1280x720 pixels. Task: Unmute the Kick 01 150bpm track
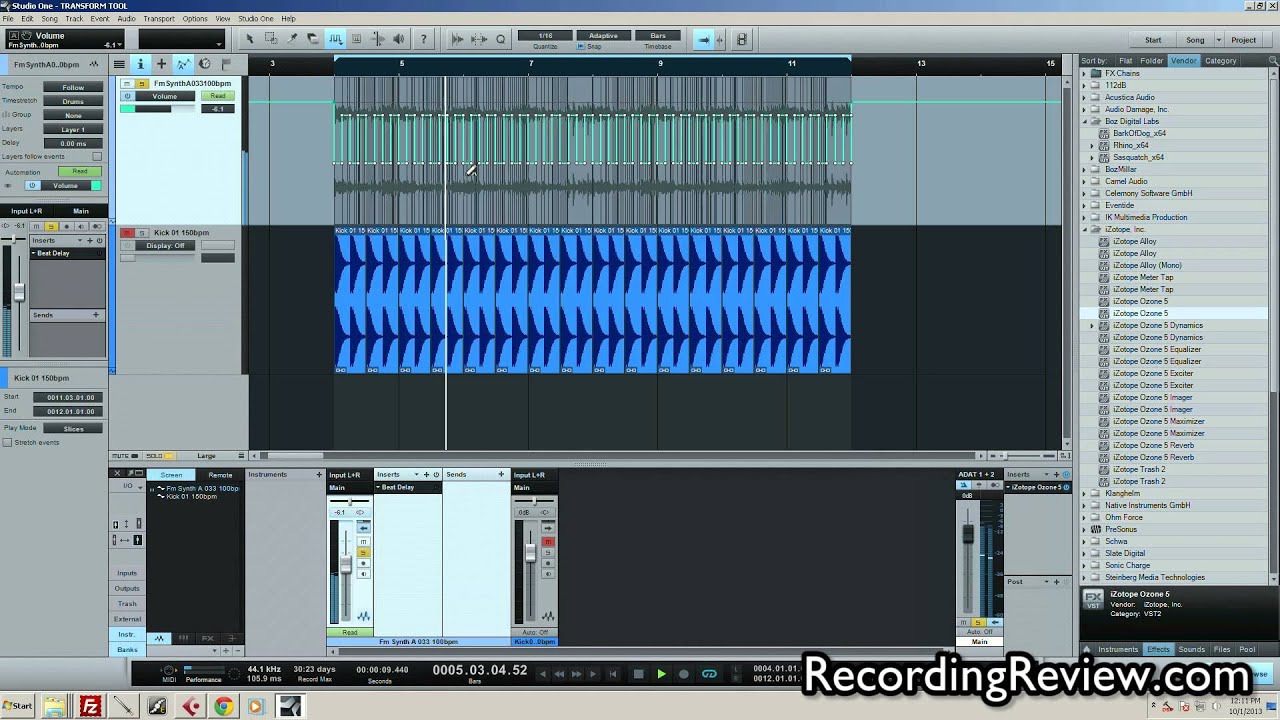point(127,233)
